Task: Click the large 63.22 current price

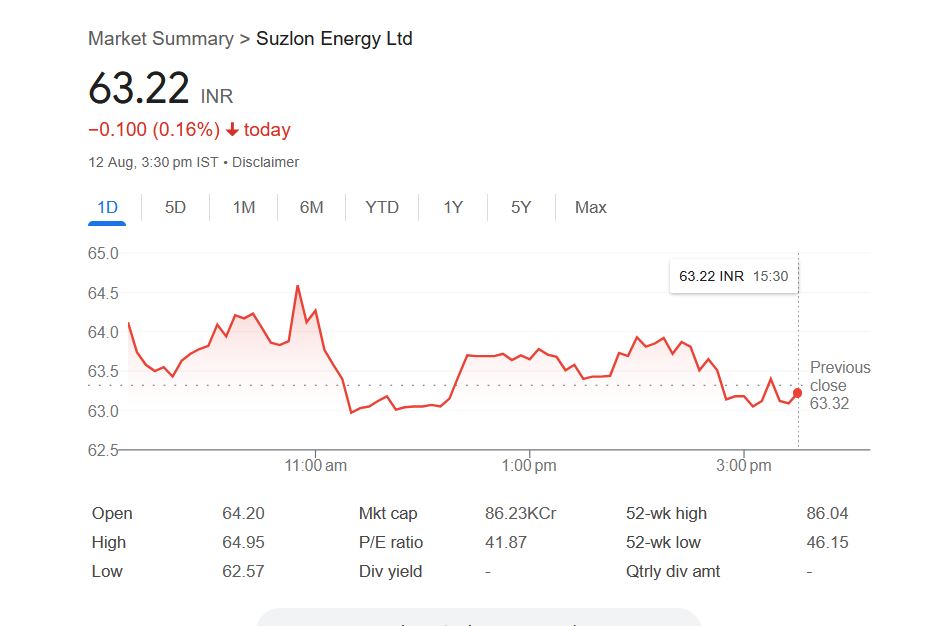Action: pyautogui.click(x=139, y=89)
